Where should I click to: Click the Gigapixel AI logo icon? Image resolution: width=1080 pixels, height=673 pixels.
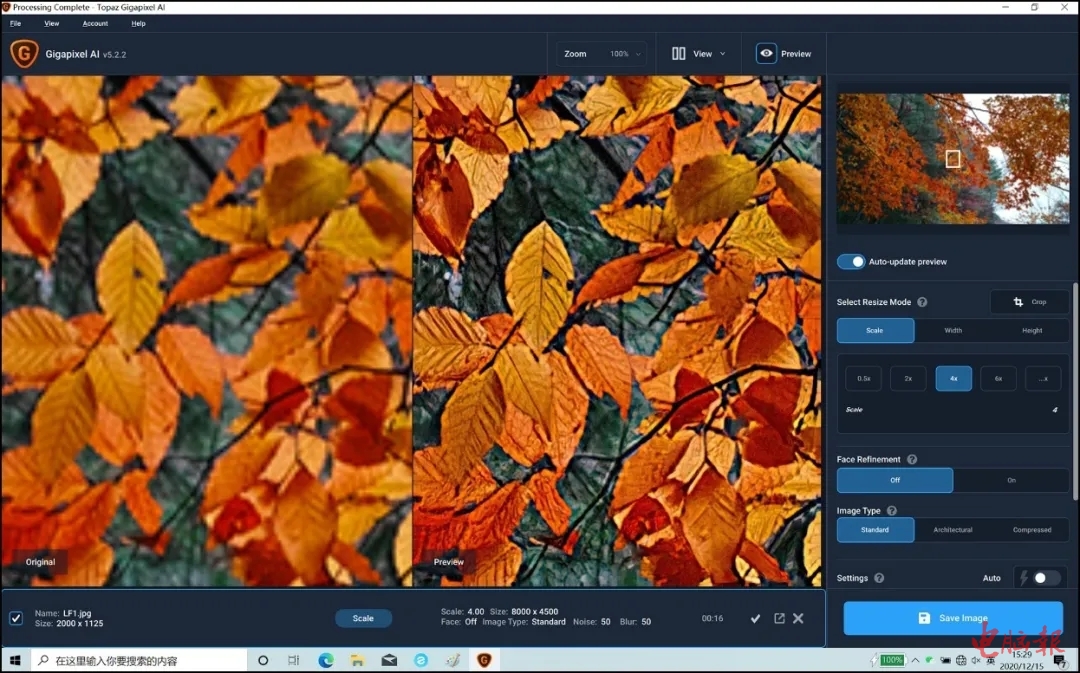[24, 54]
